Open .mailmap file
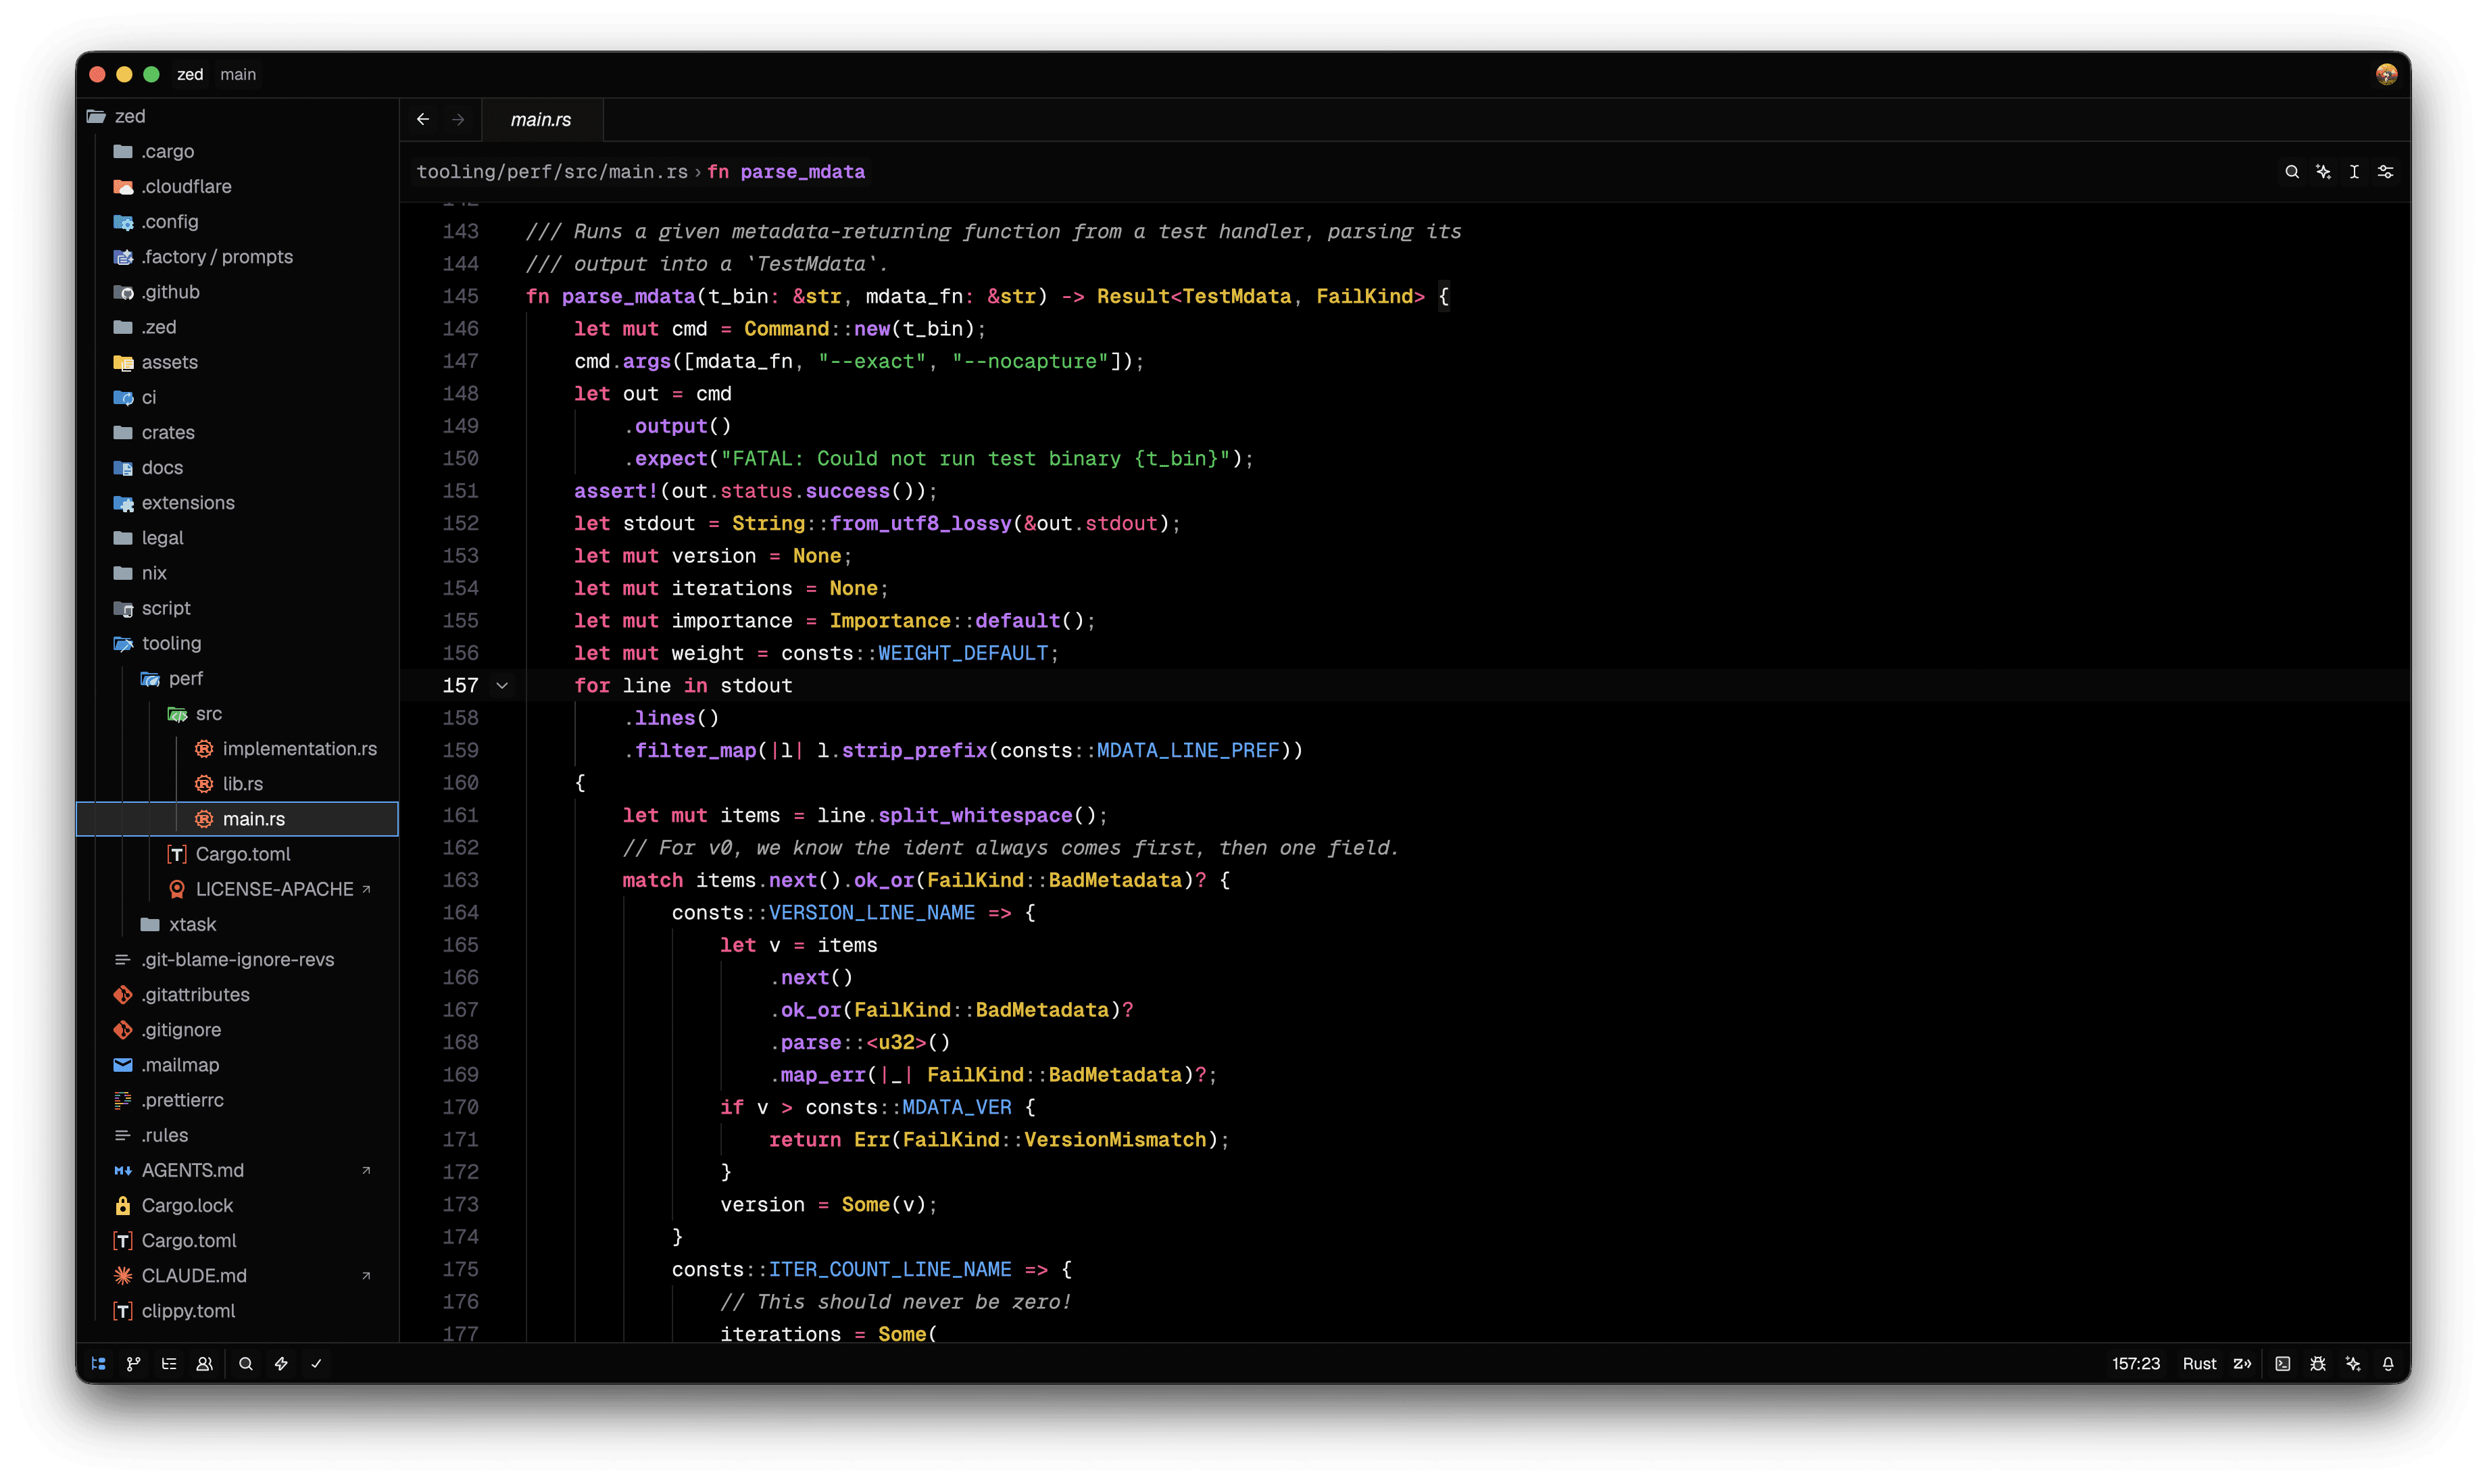 (x=238, y=1064)
